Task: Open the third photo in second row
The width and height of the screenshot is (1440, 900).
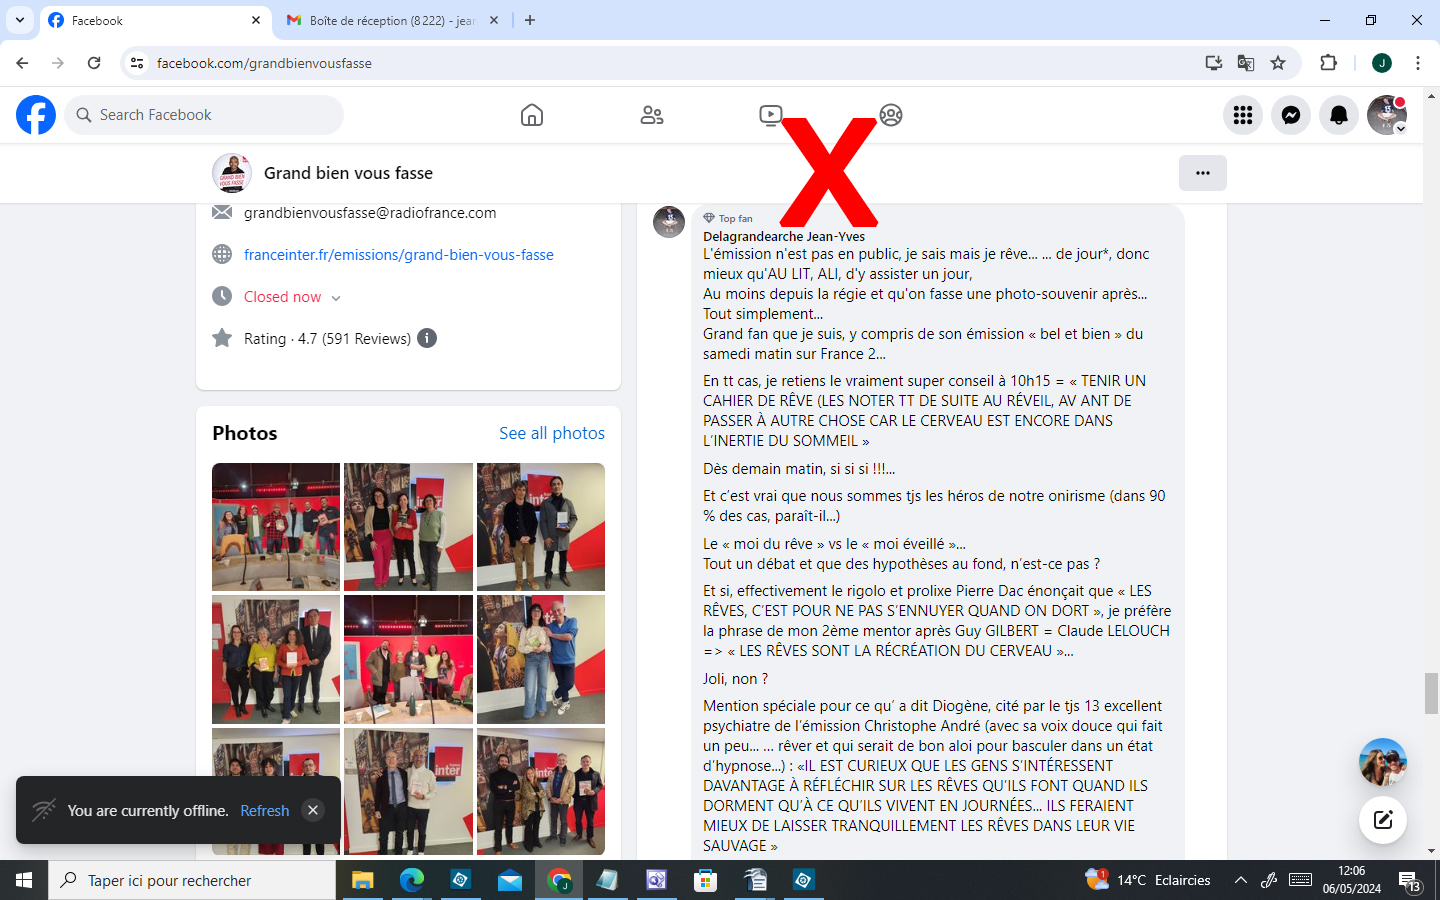Action: (x=541, y=659)
